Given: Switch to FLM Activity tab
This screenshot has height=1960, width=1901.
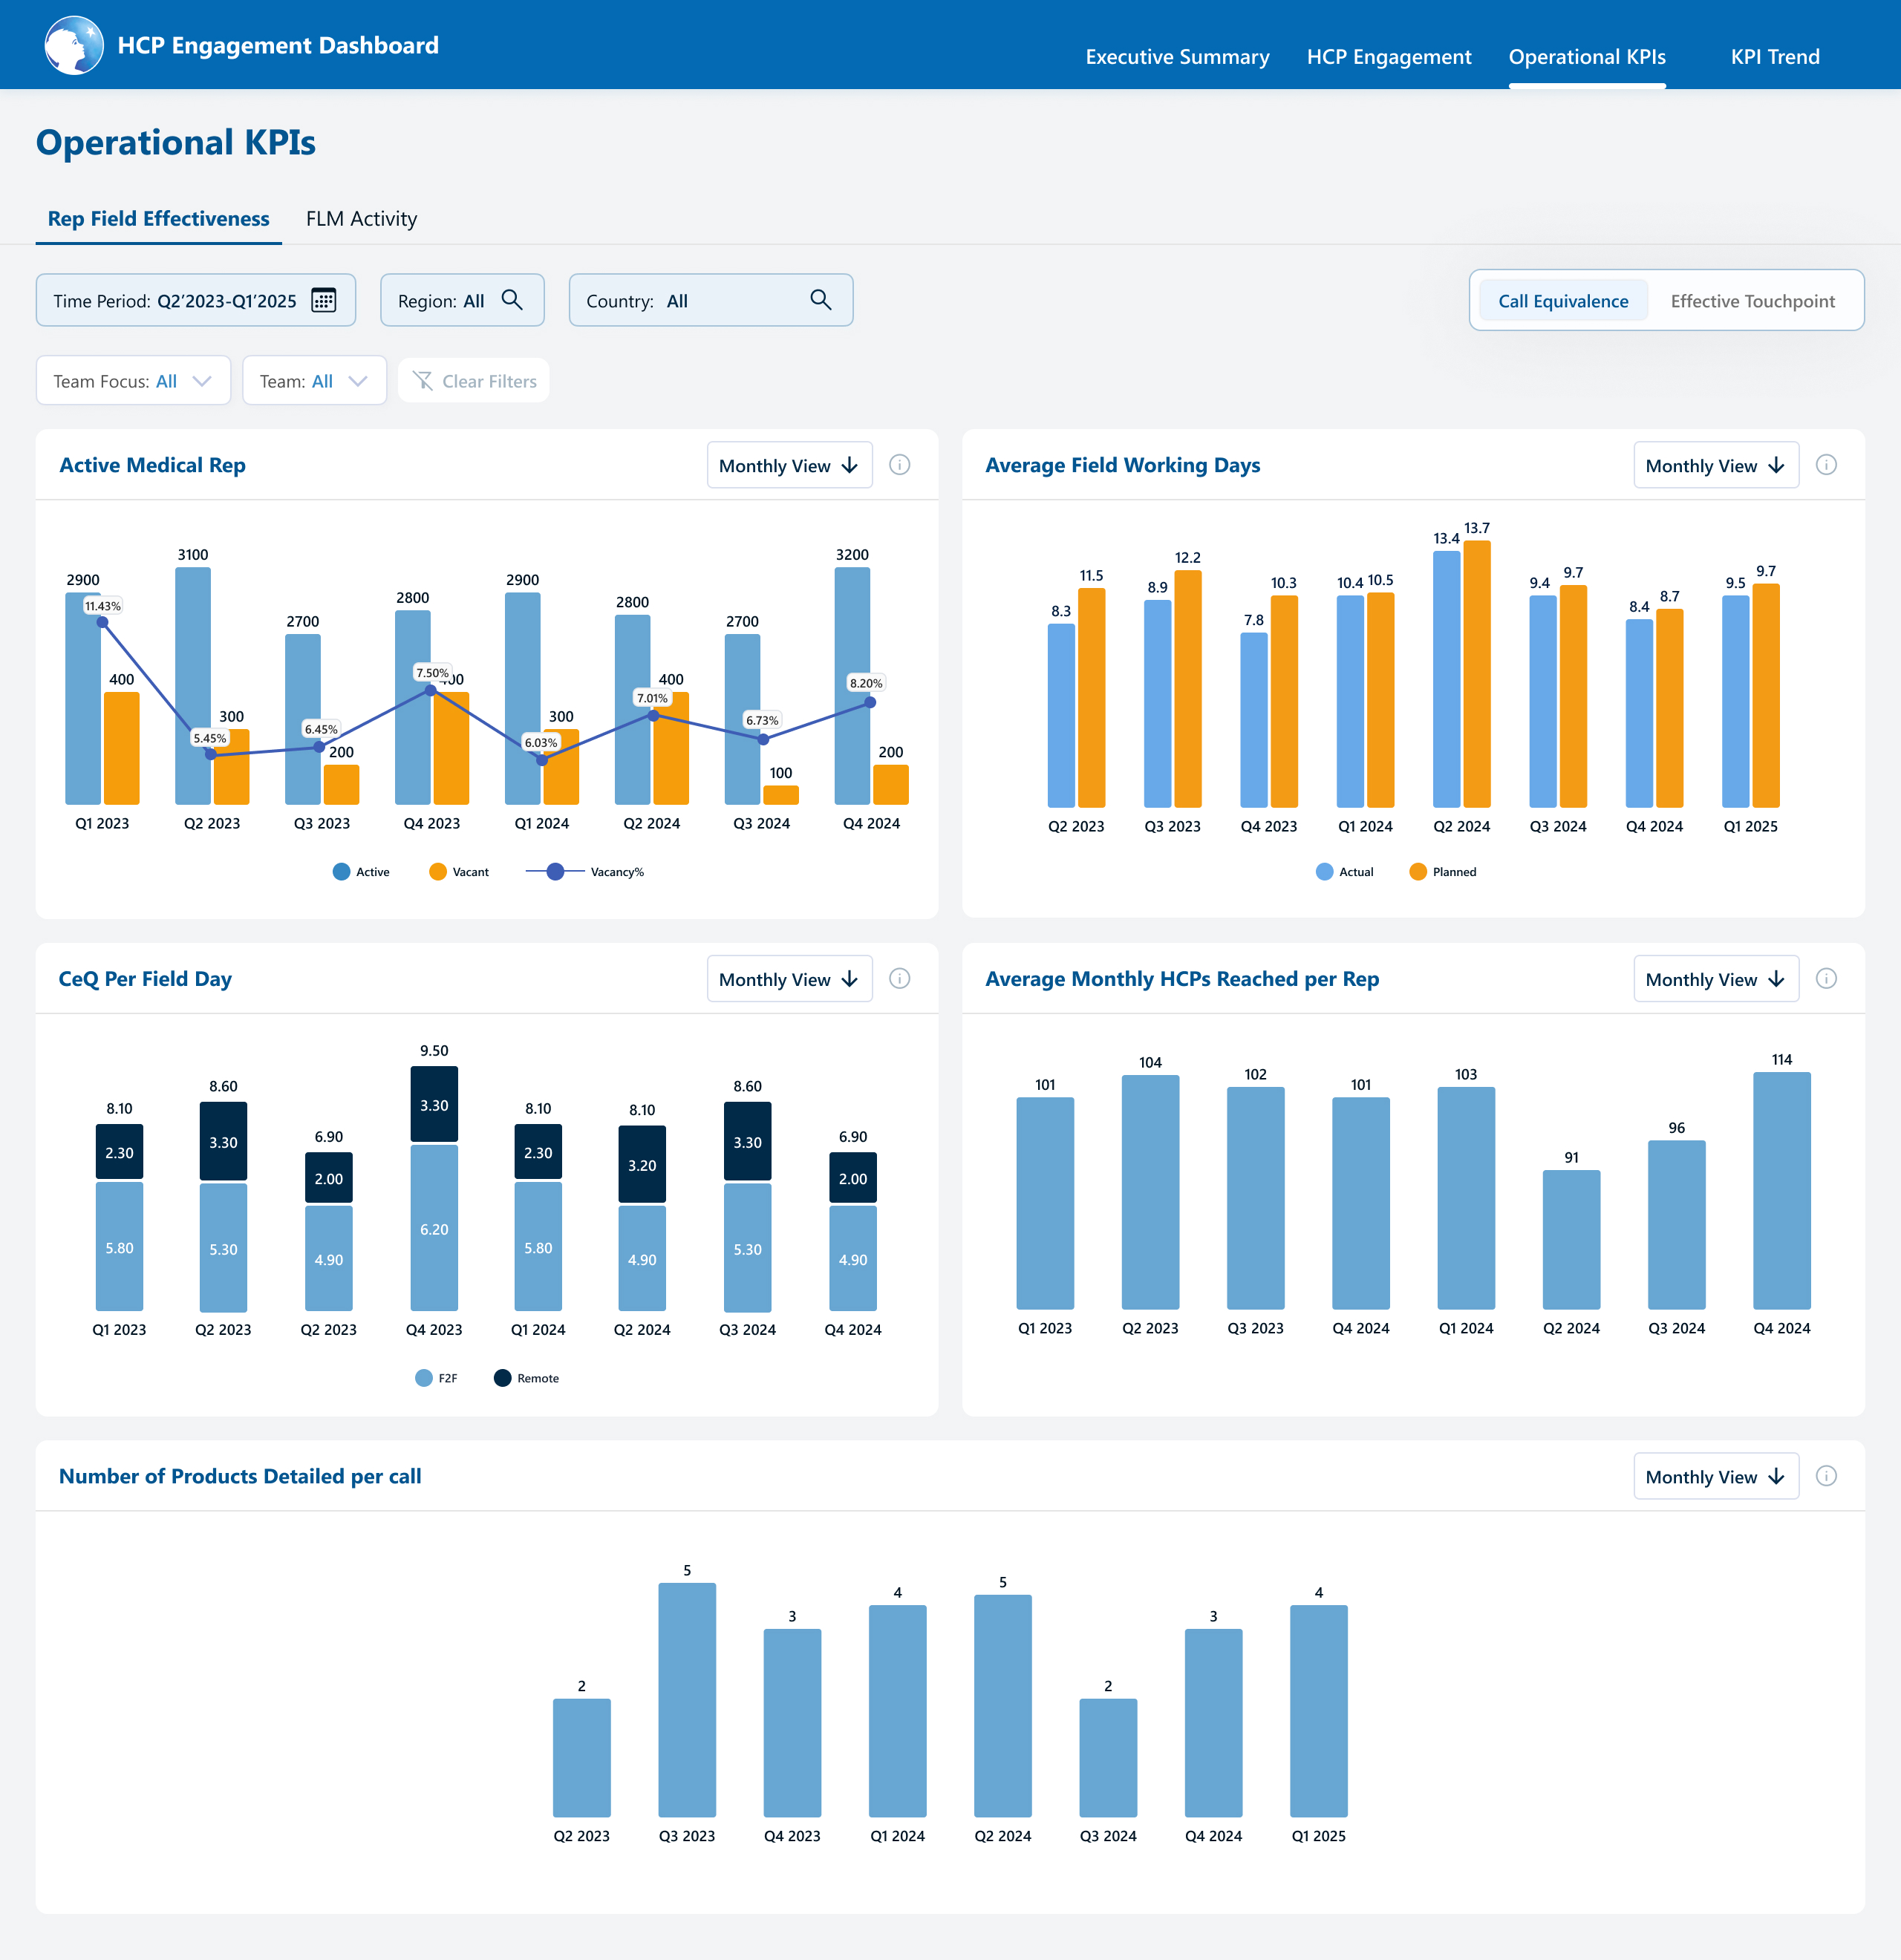Looking at the screenshot, I should click(361, 219).
